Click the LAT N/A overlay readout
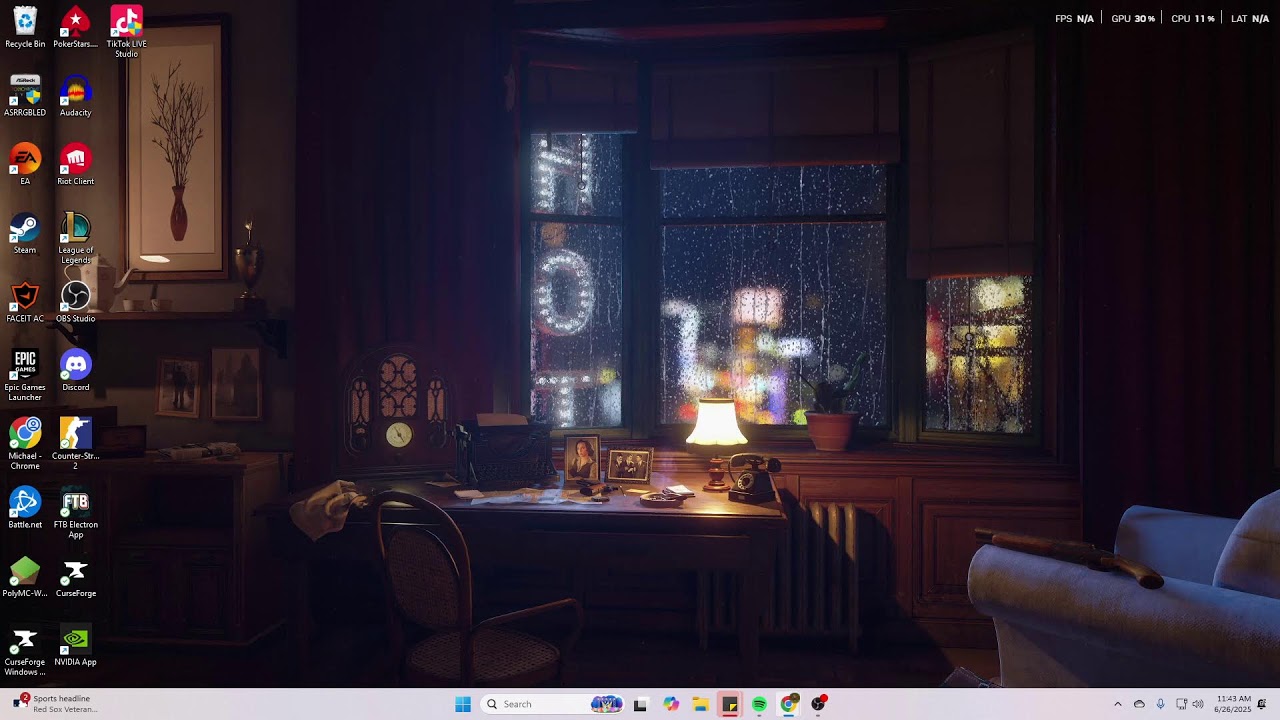 click(1250, 19)
